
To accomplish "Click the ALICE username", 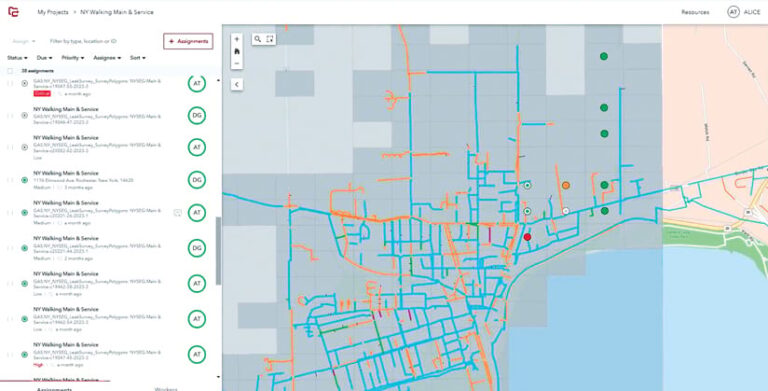I will coord(752,12).
